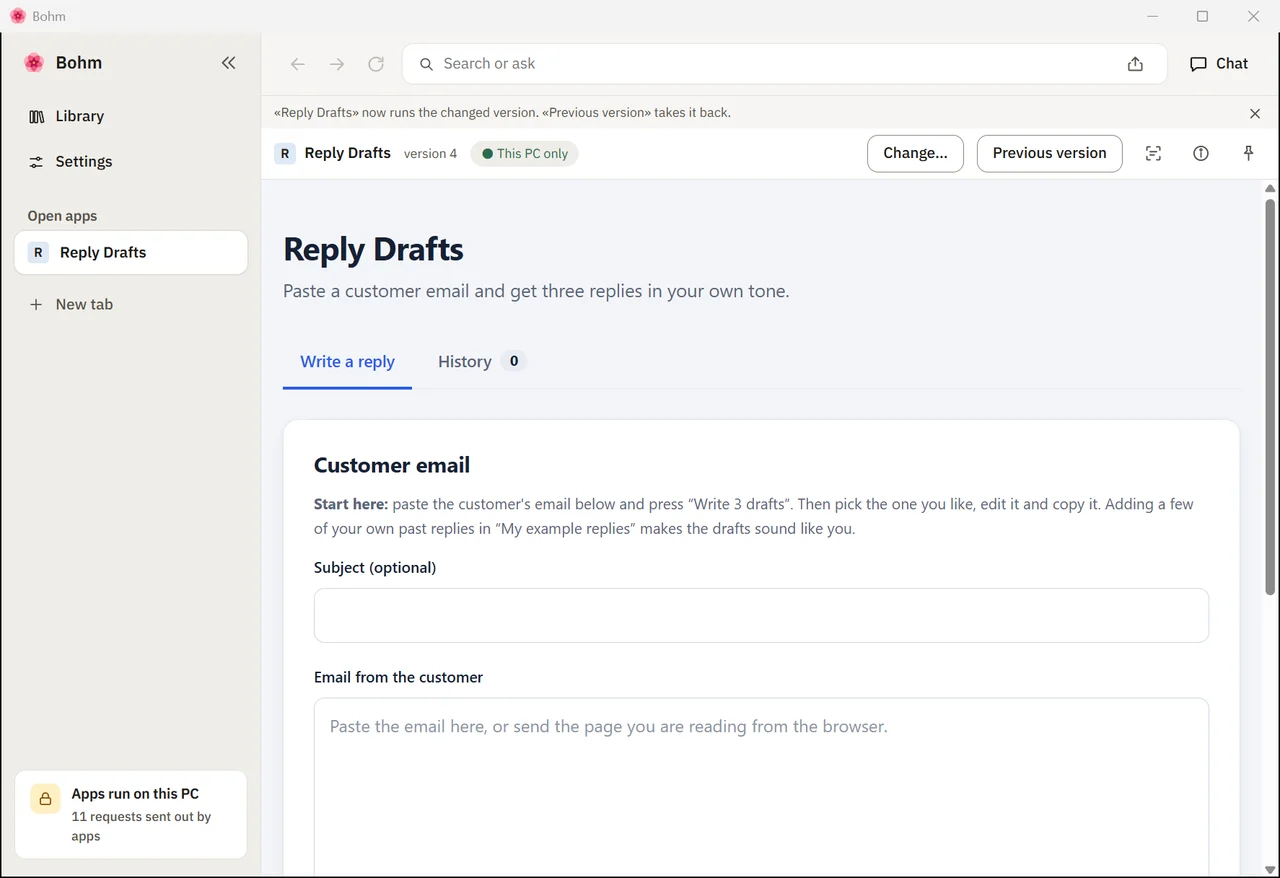Click the Apps run on this PC card
This screenshot has width=1280, height=878.
click(x=131, y=814)
